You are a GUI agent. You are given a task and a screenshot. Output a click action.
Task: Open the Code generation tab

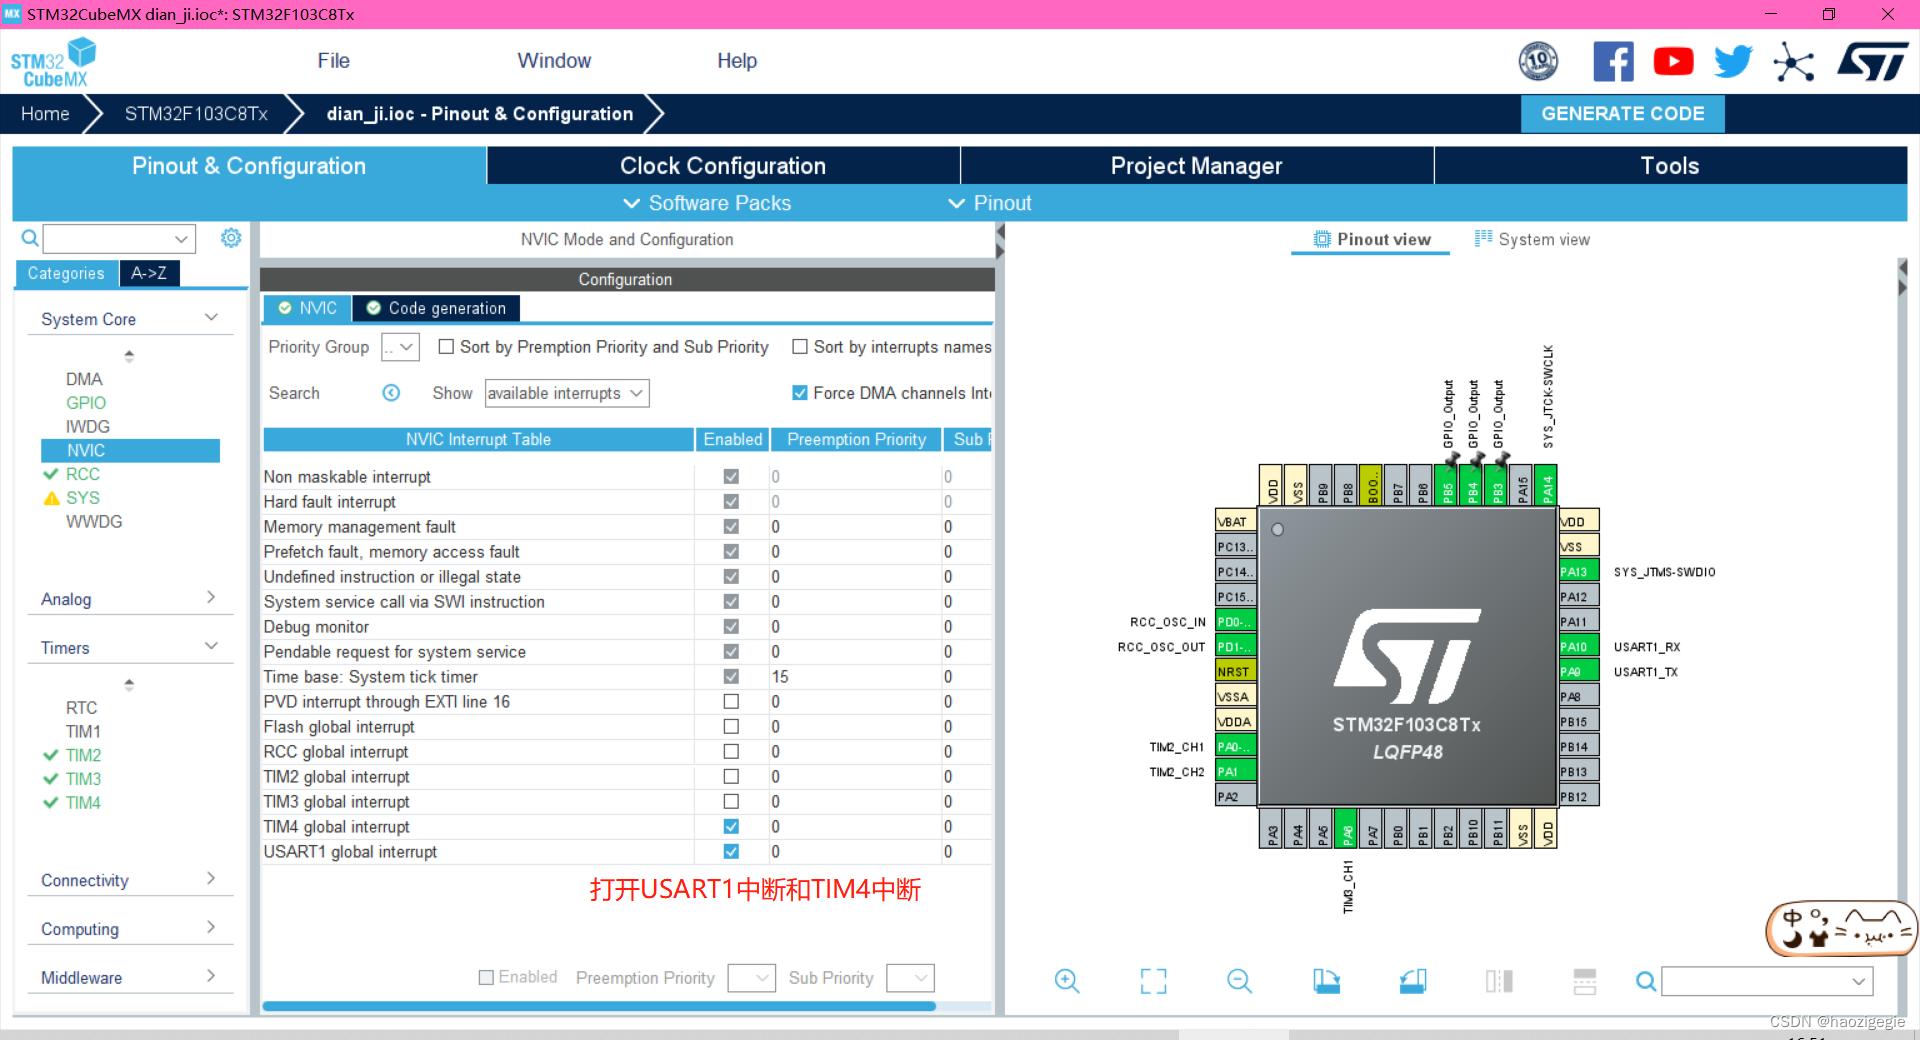pyautogui.click(x=436, y=308)
